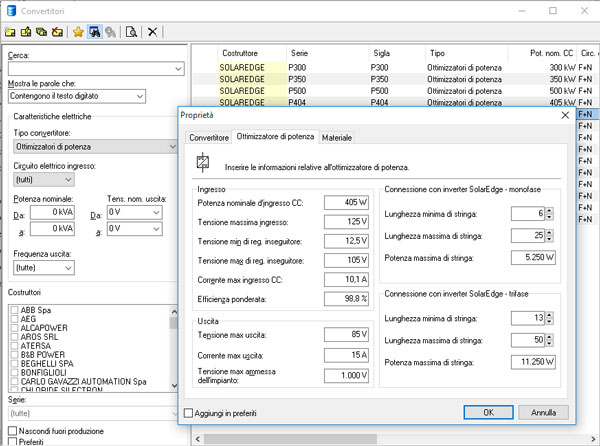Image resolution: width=600 pixels, height=446 pixels.
Task: Enable Nascondi fuori produzione checkbox
Action: point(13,431)
